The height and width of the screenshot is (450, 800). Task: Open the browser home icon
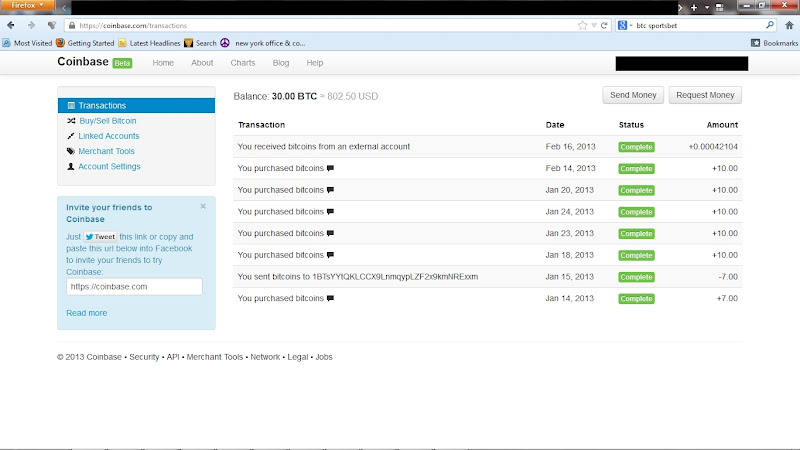click(x=789, y=25)
